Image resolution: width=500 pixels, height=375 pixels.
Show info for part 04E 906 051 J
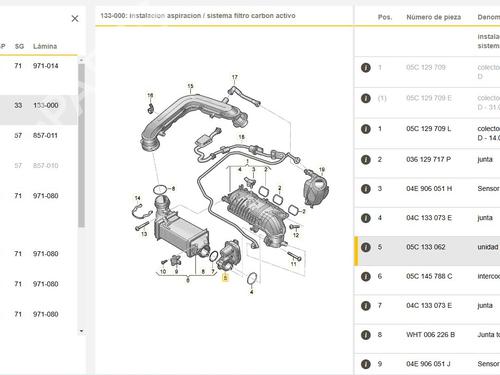(x=366, y=364)
